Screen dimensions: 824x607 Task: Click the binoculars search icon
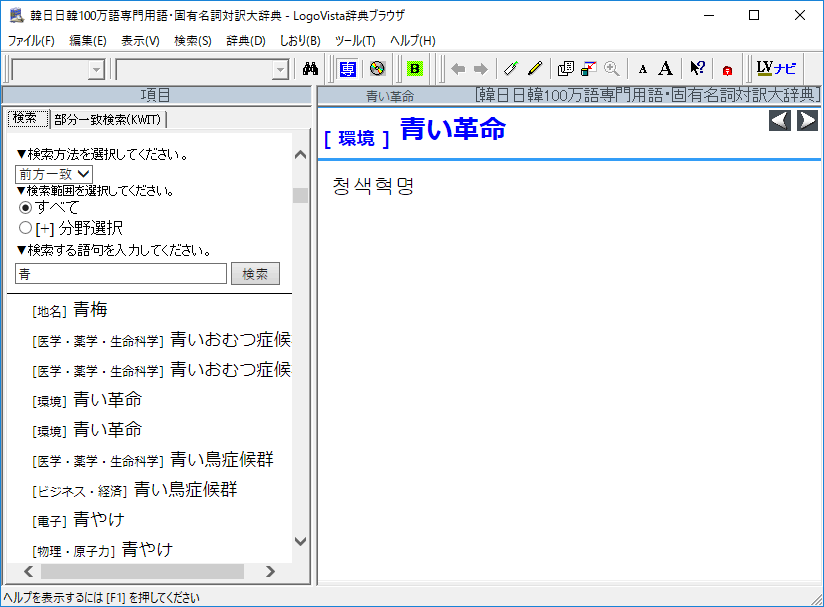[x=310, y=69]
